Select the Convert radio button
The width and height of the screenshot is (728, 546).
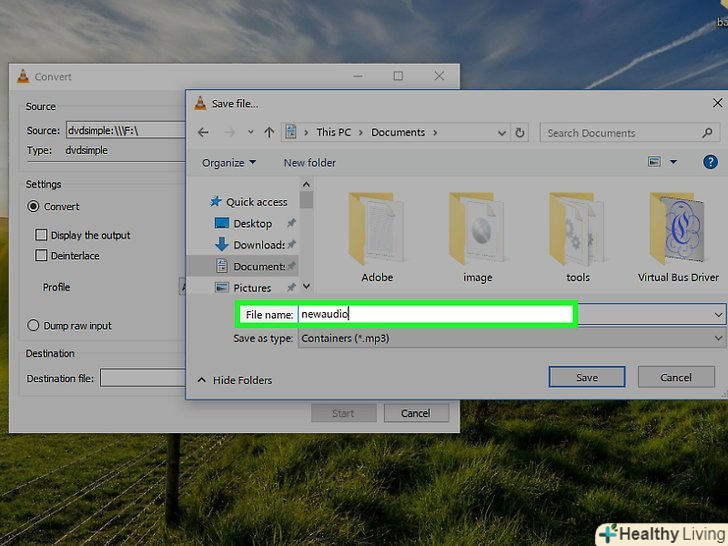[x=34, y=207]
